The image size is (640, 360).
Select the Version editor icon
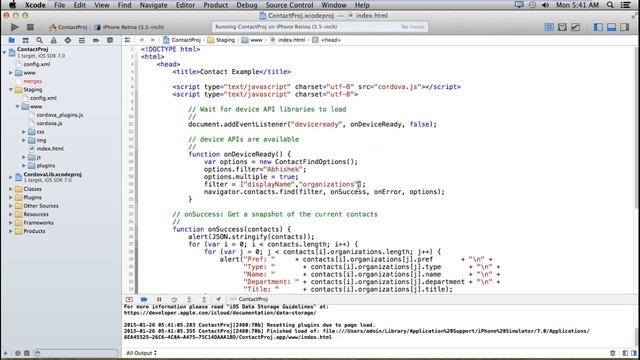pos(576,27)
